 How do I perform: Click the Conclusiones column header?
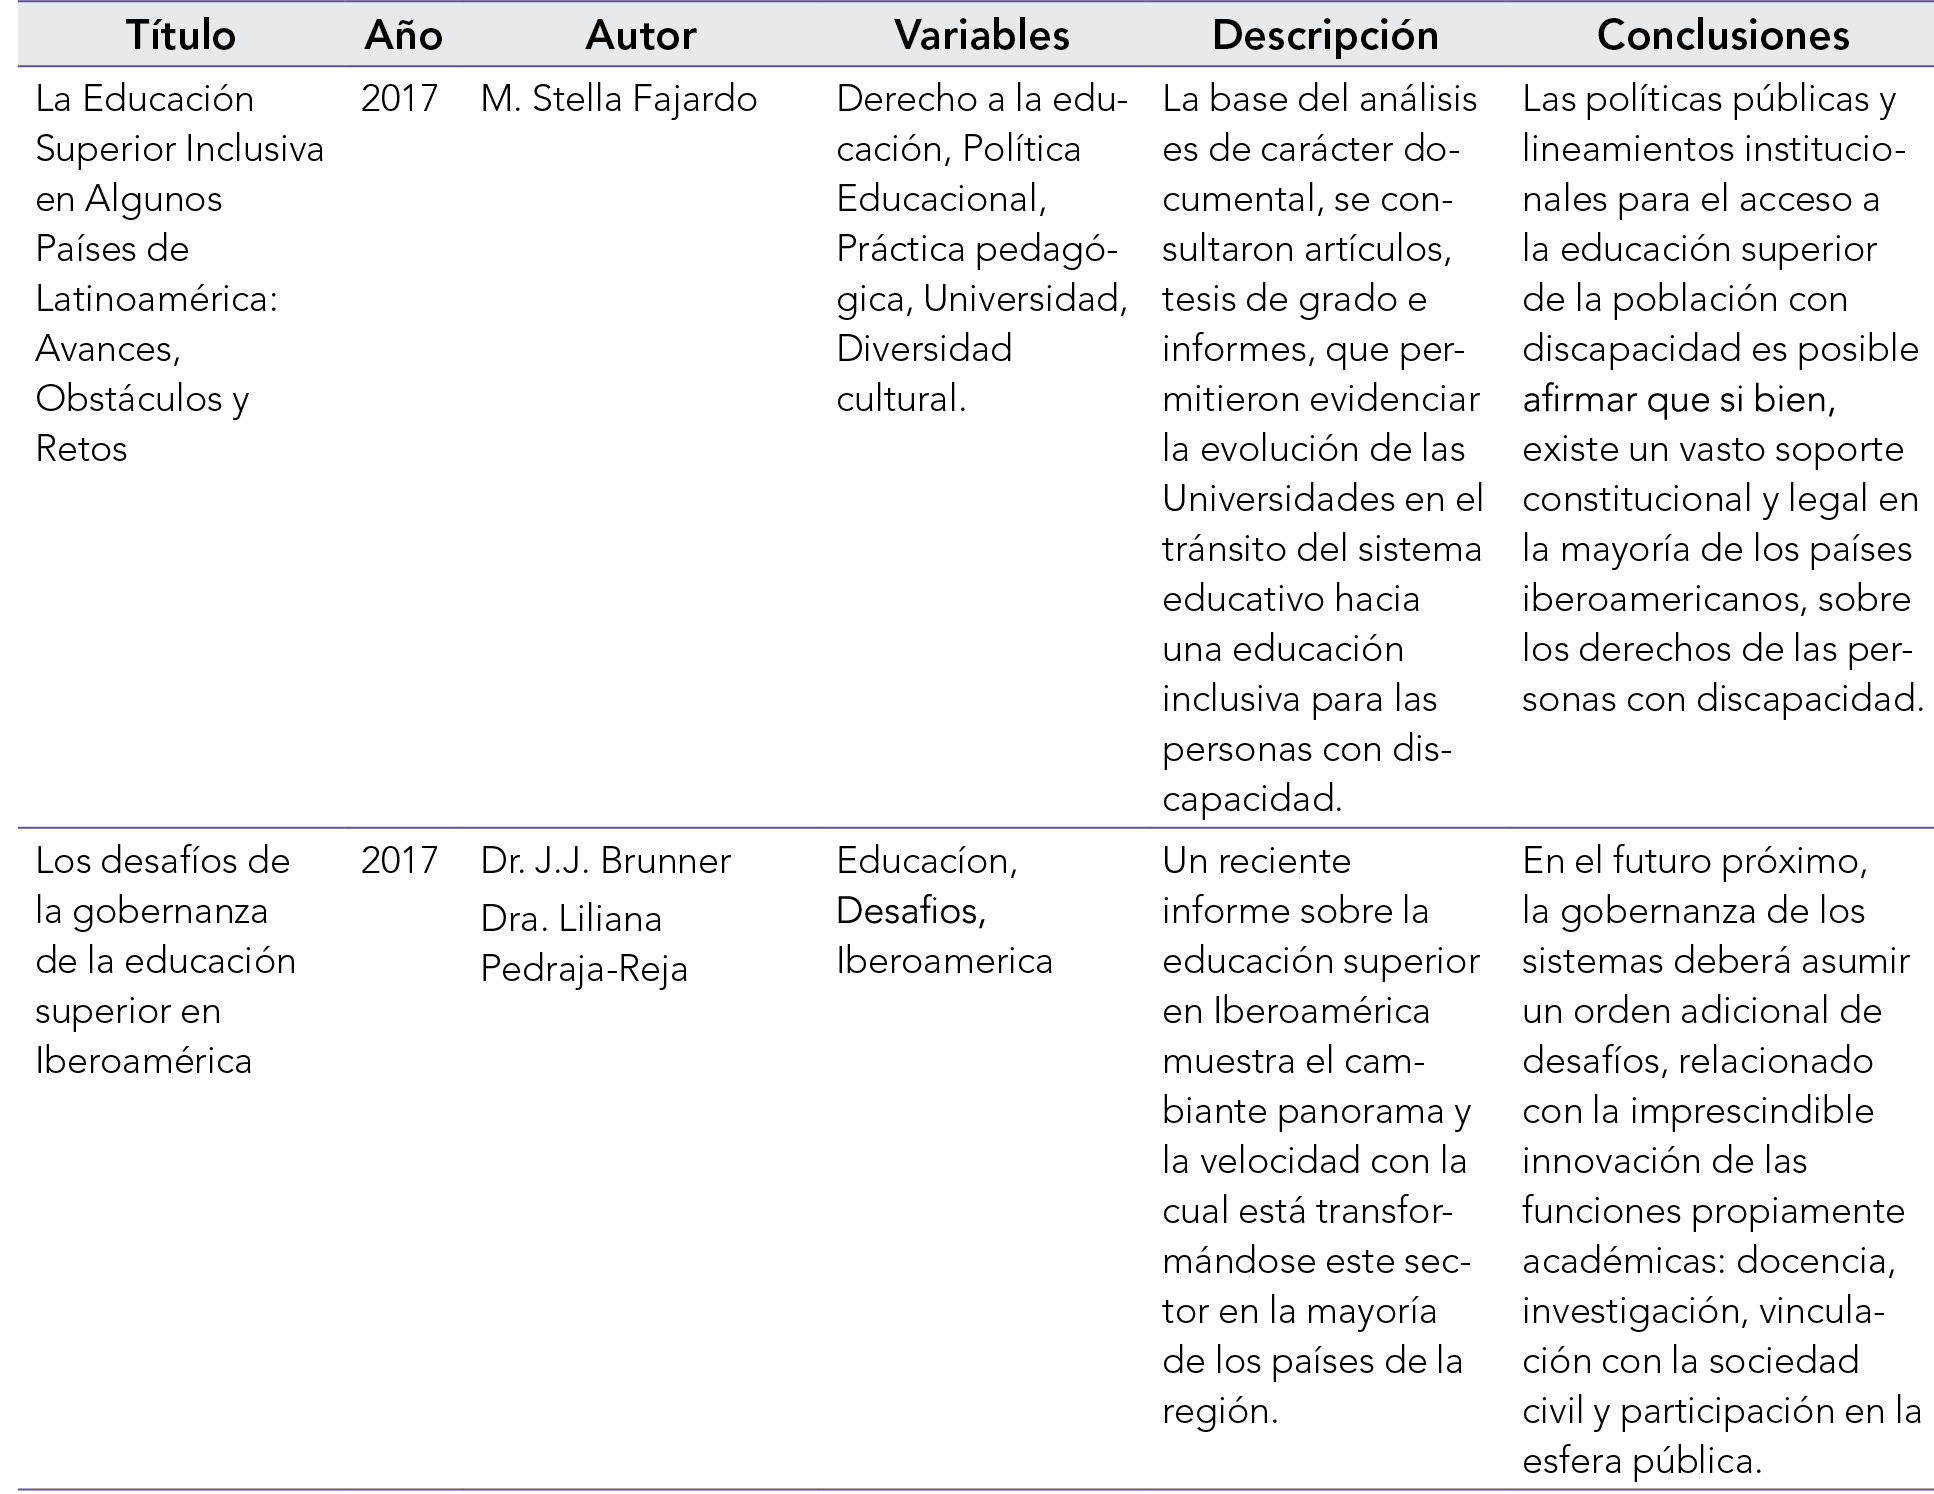pyautogui.click(x=1722, y=36)
